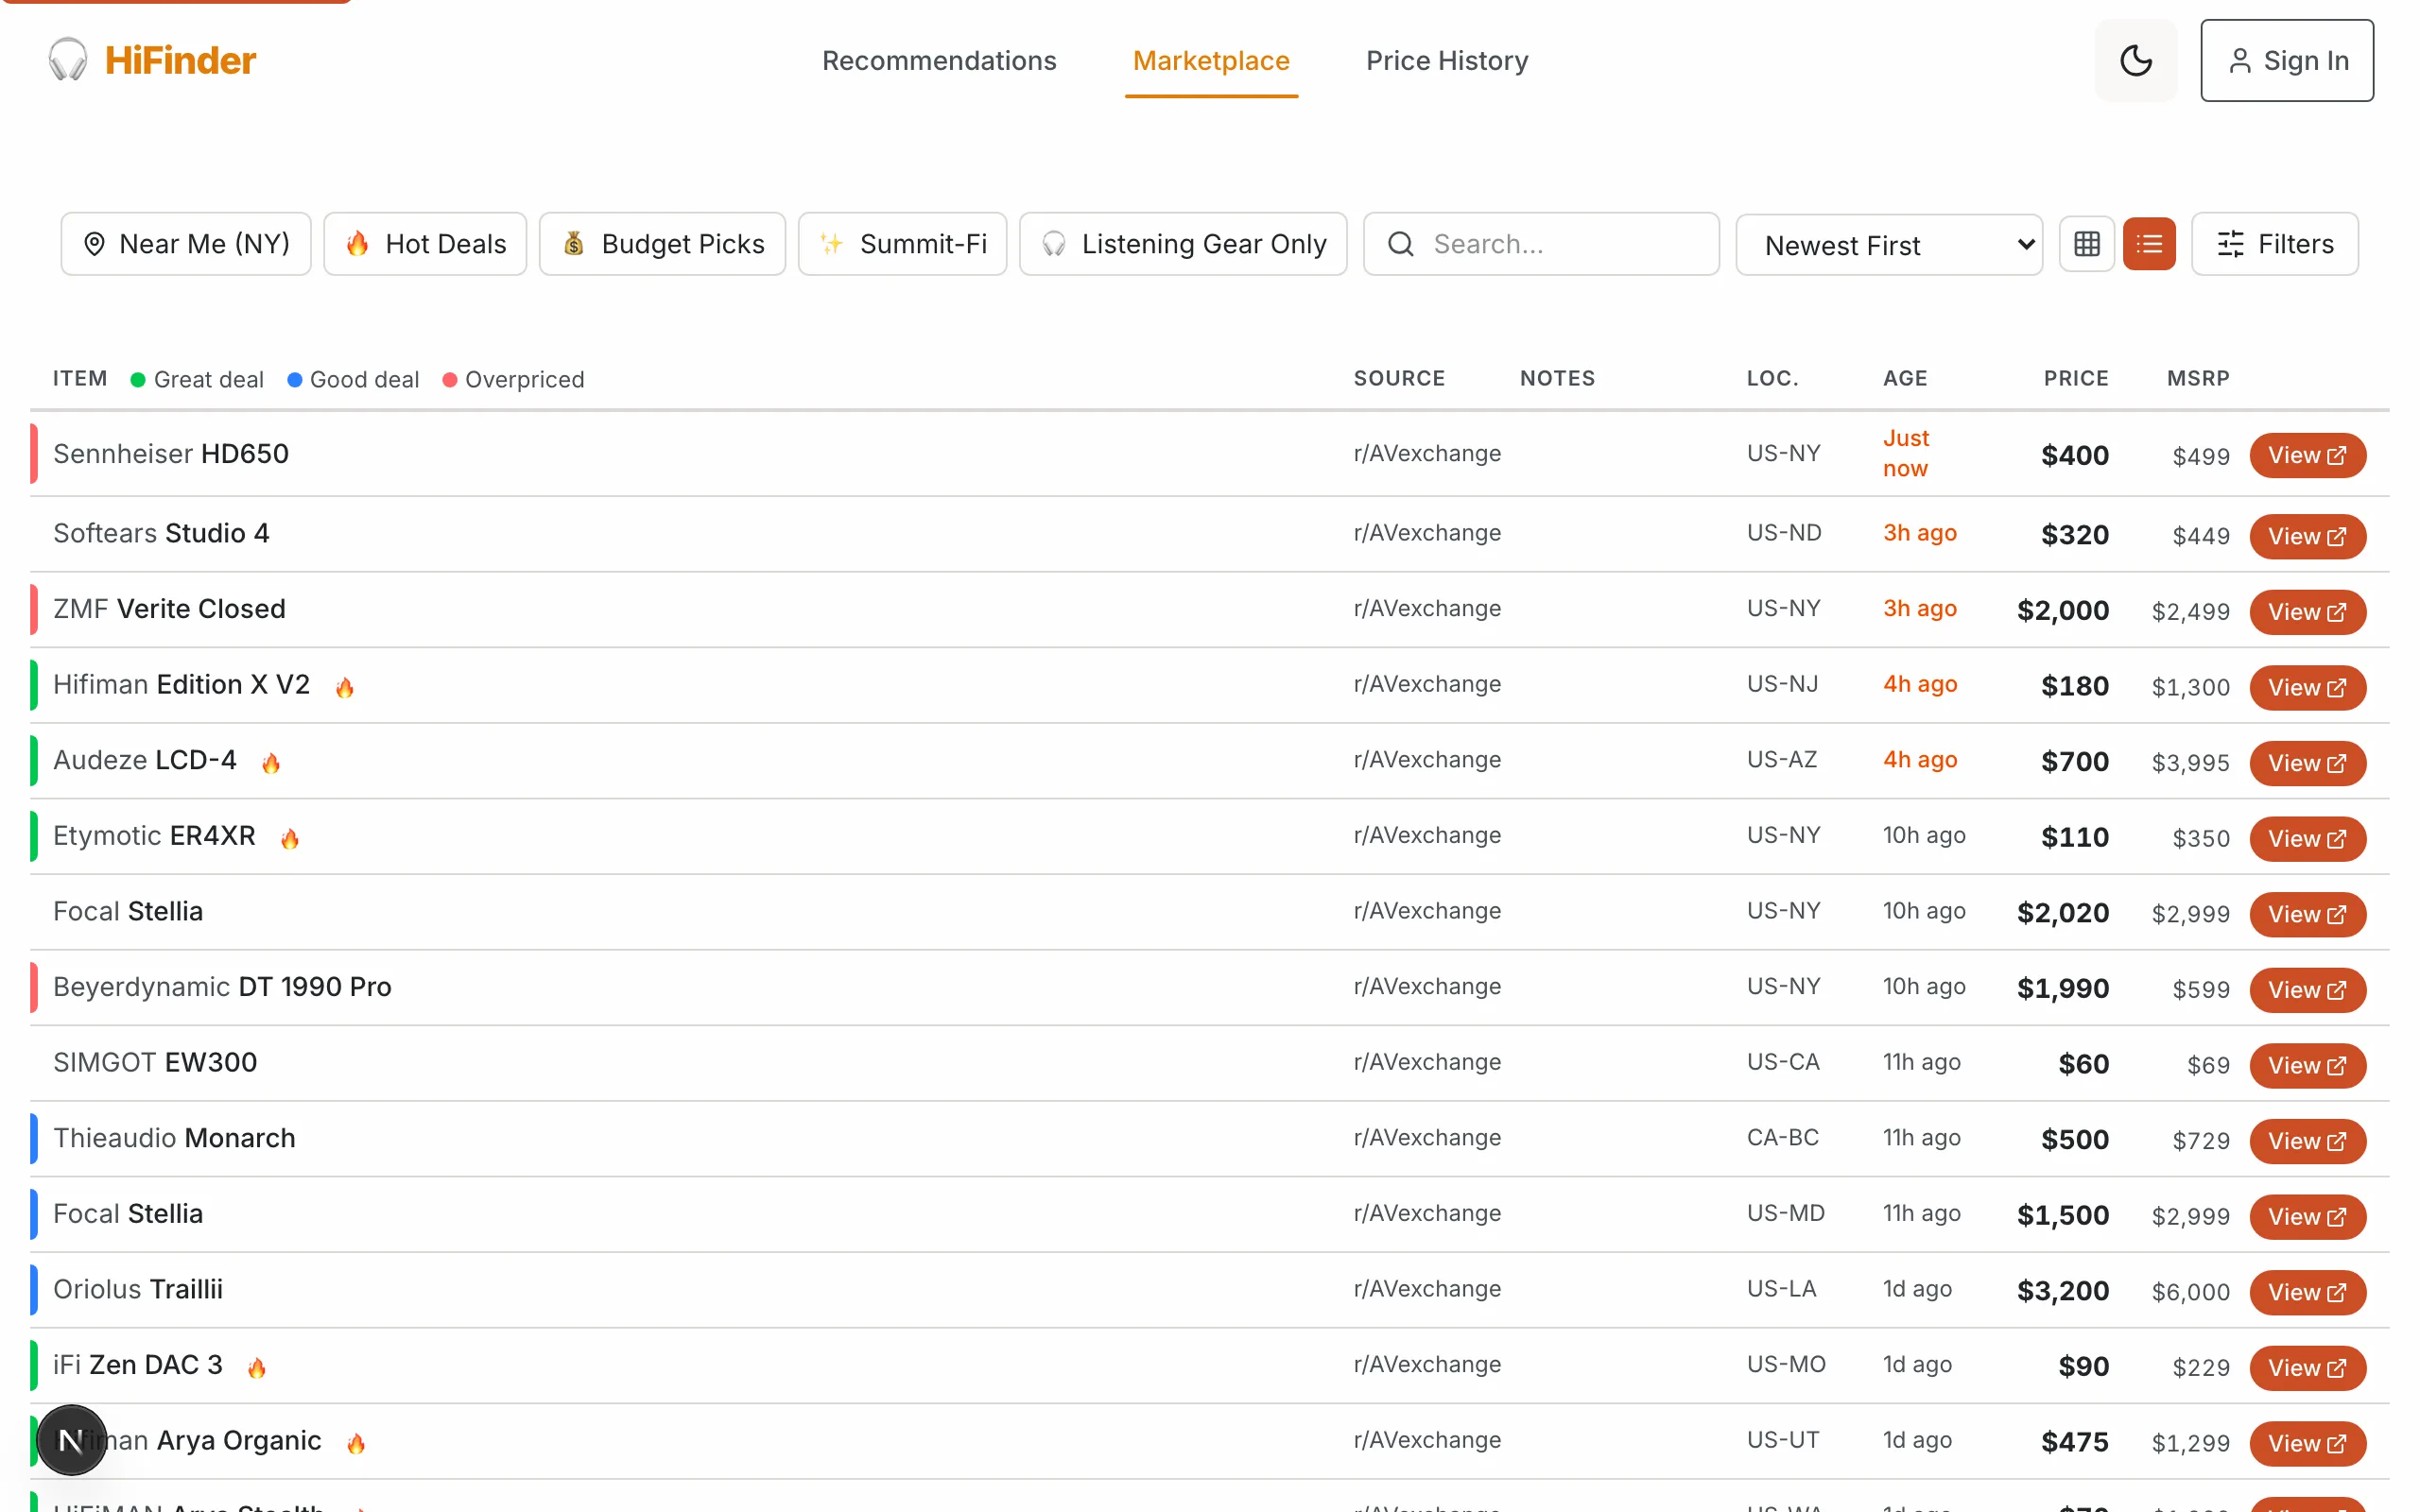This screenshot has height=1512, width=2420.
Task: View the Sennheiser HD650 listing
Action: [2307, 455]
